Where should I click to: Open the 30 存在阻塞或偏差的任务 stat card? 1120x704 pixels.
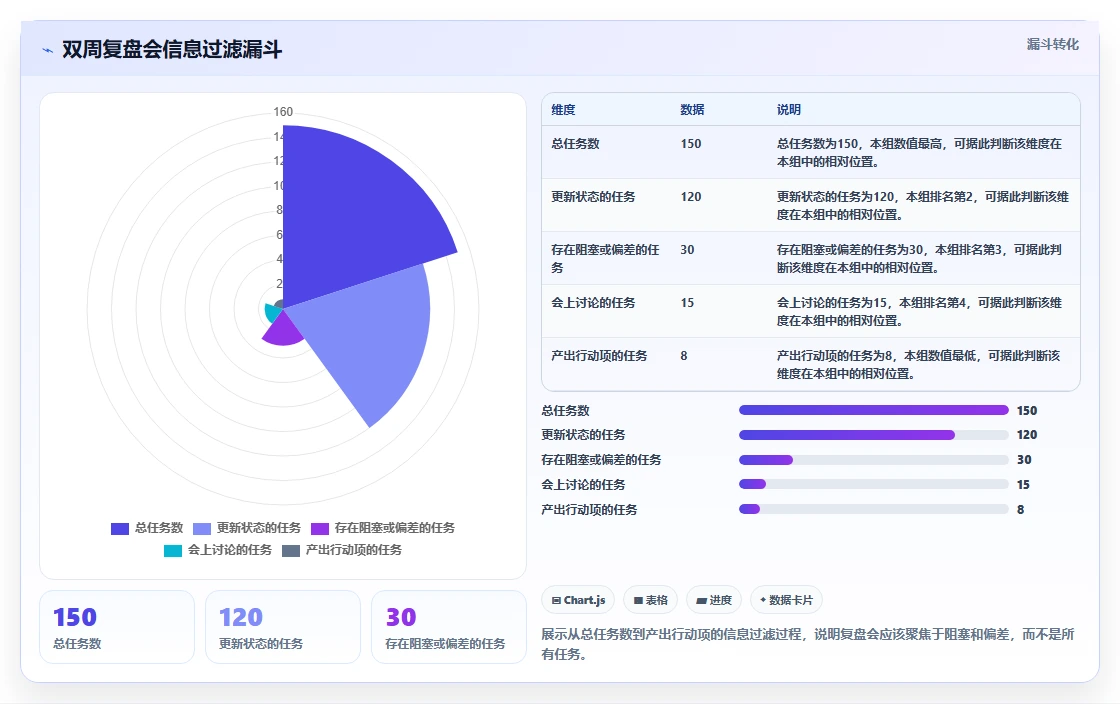click(449, 627)
